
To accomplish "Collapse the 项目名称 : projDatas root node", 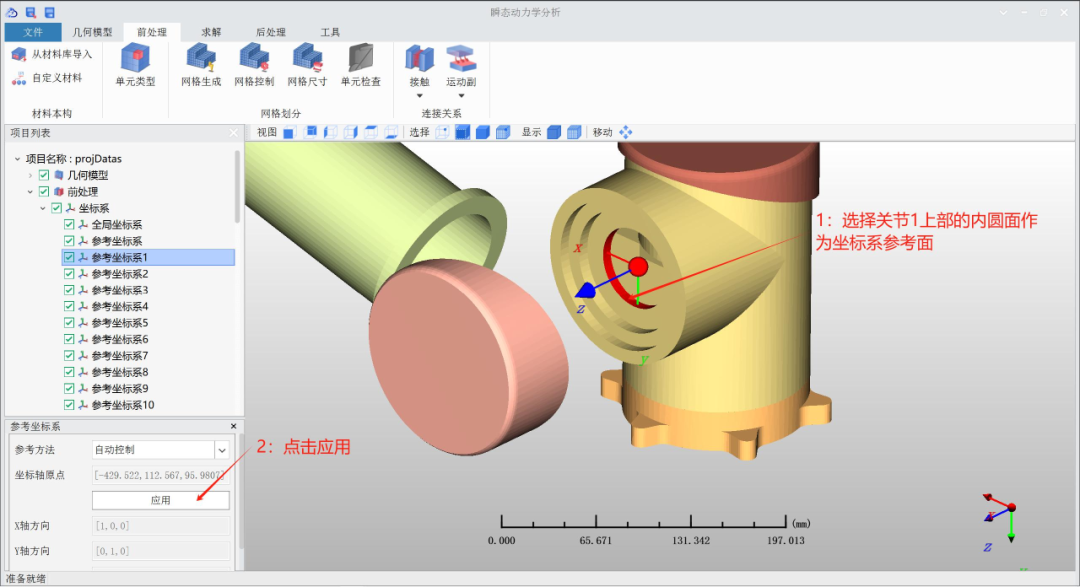I will pyautogui.click(x=17, y=158).
